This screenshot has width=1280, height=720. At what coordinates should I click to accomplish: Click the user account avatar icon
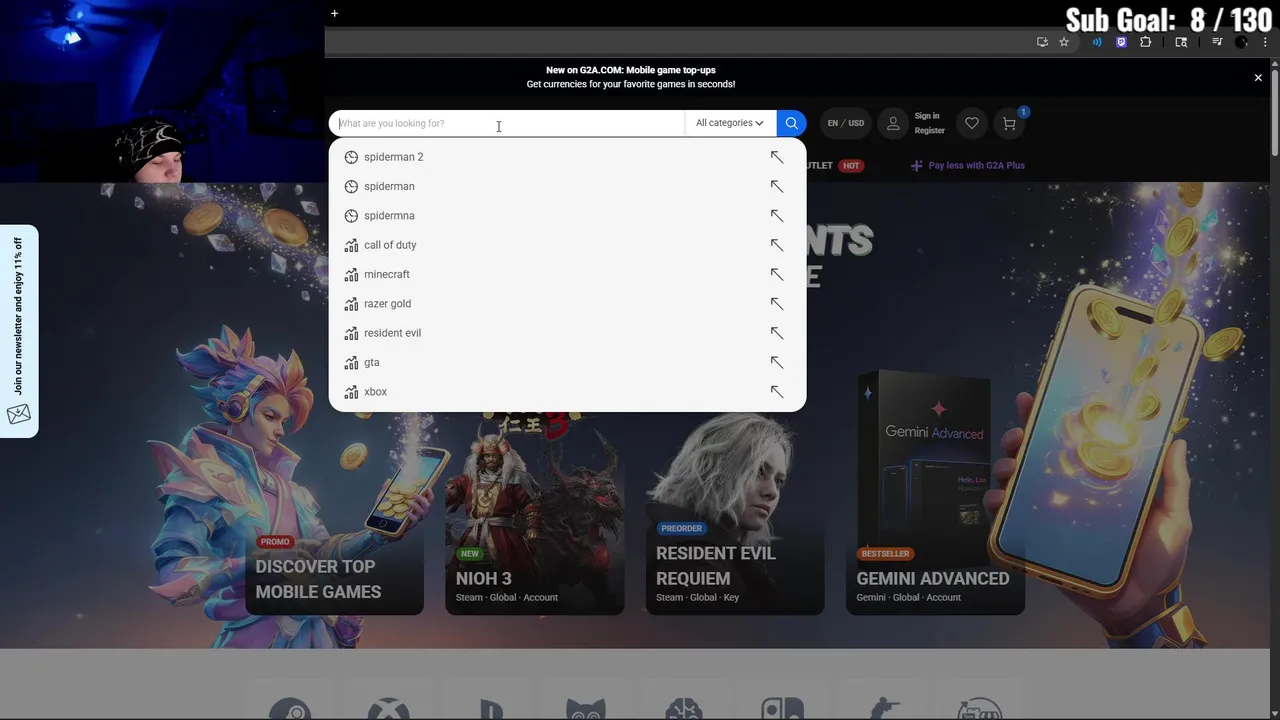pyautogui.click(x=893, y=123)
